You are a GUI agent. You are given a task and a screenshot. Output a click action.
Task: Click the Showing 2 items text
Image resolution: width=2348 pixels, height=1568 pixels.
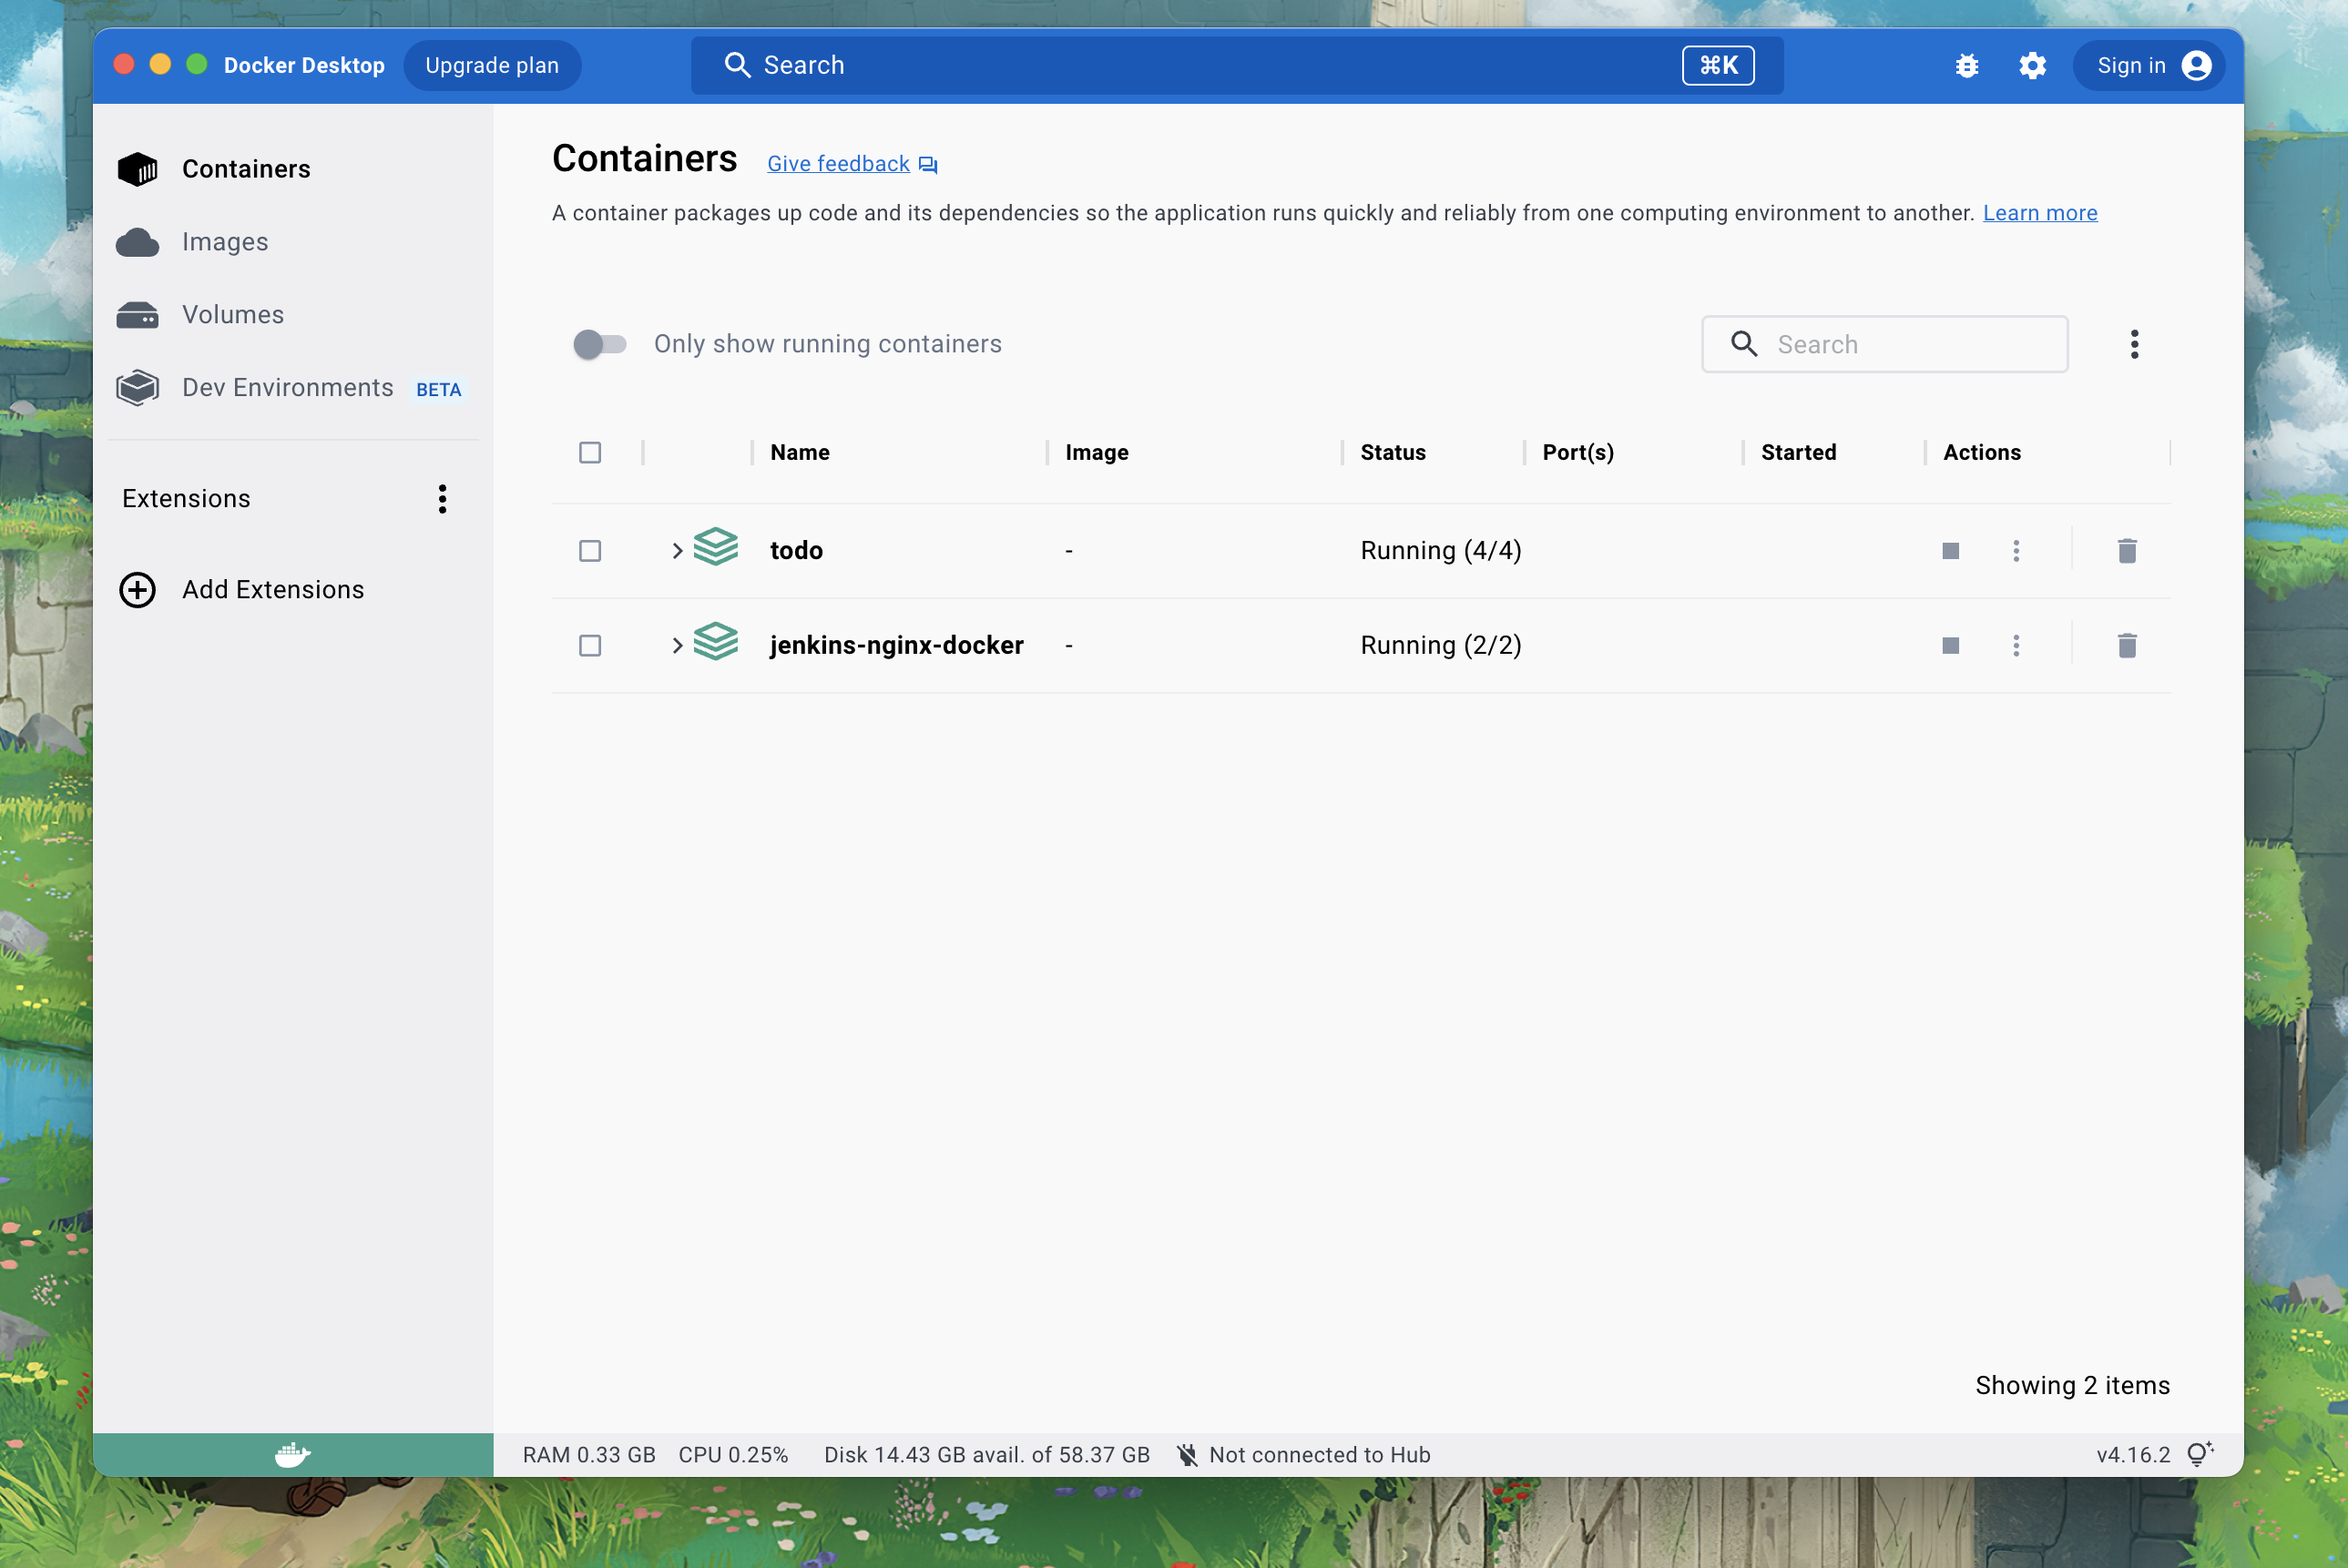pos(2072,1386)
